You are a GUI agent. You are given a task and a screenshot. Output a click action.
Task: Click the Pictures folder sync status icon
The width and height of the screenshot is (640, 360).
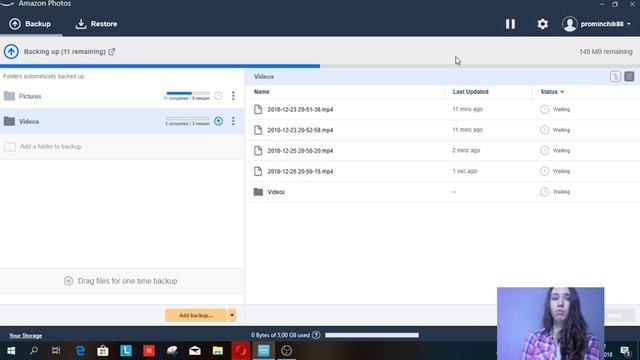(218, 96)
